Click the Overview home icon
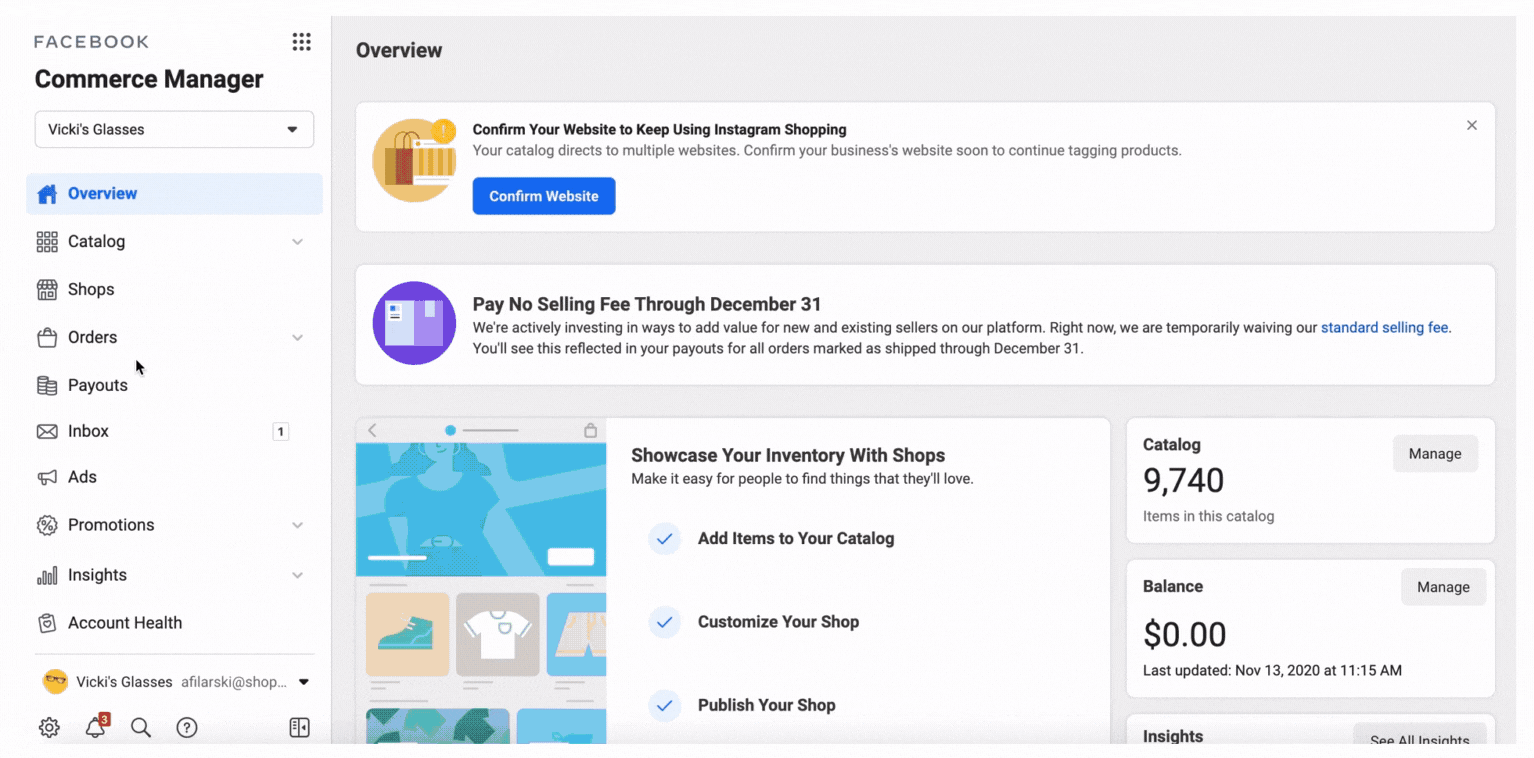 [47, 194]
